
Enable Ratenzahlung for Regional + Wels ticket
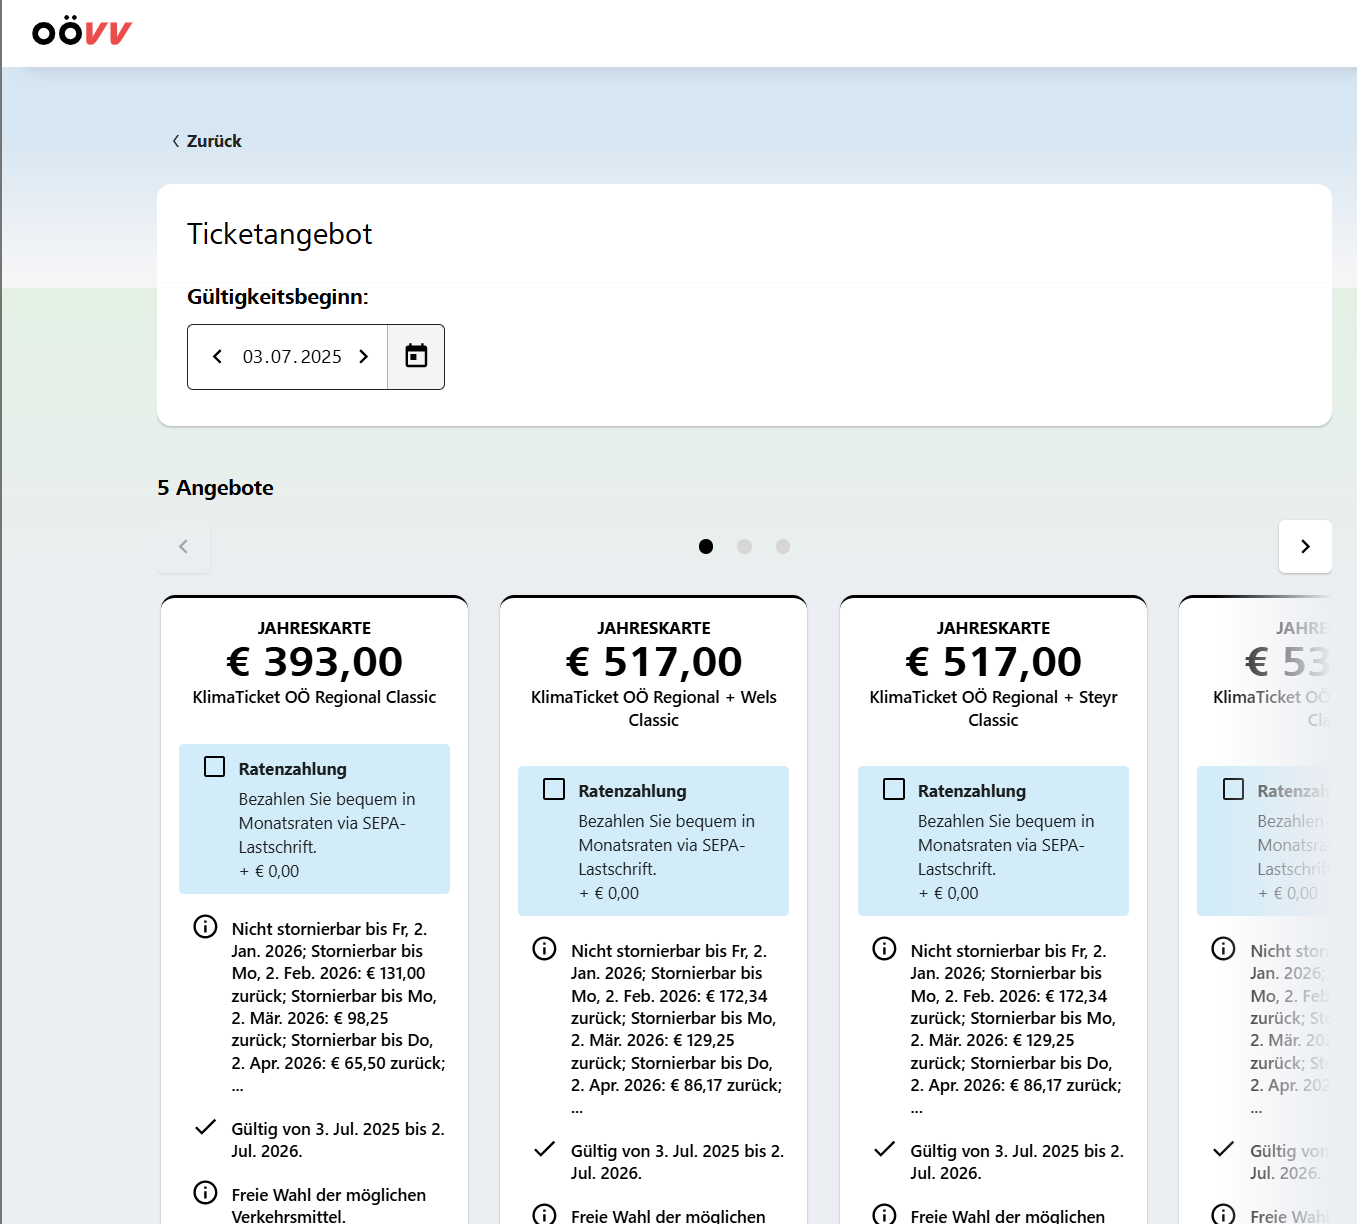[x=554, y=789]
